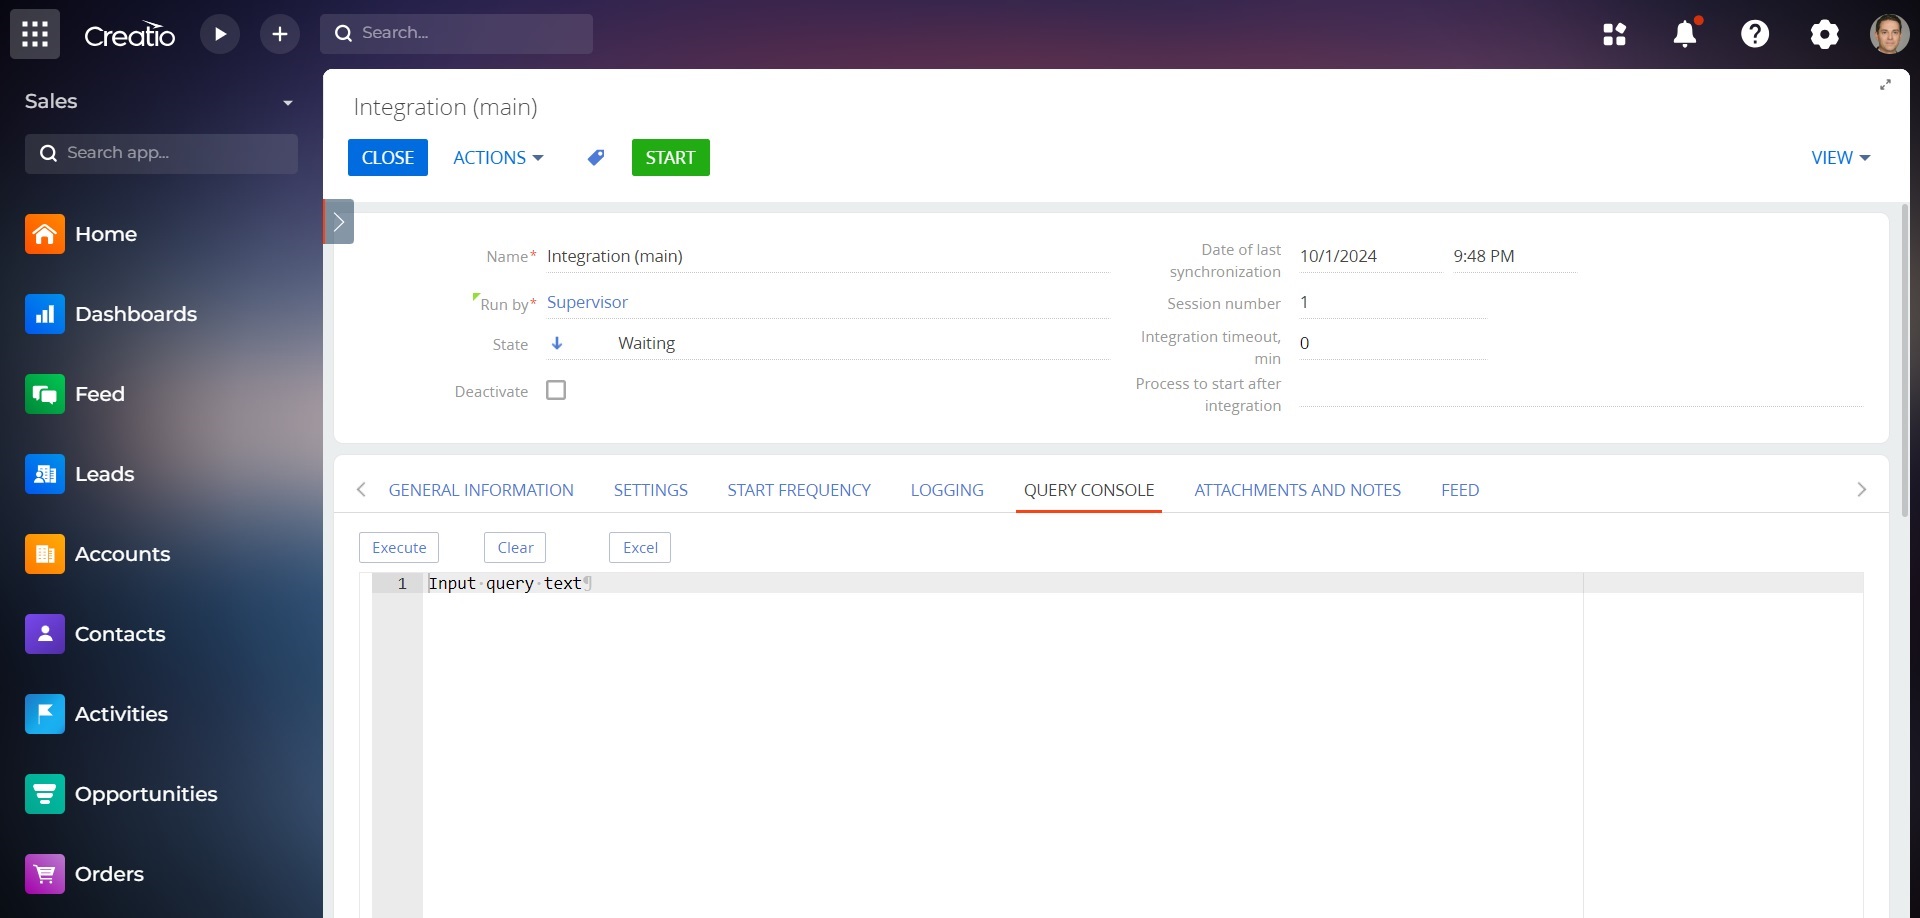The height and width of the screenshot is (918, 1920).
Task: Click the green Start button
Action: click(x=670, y=158)
